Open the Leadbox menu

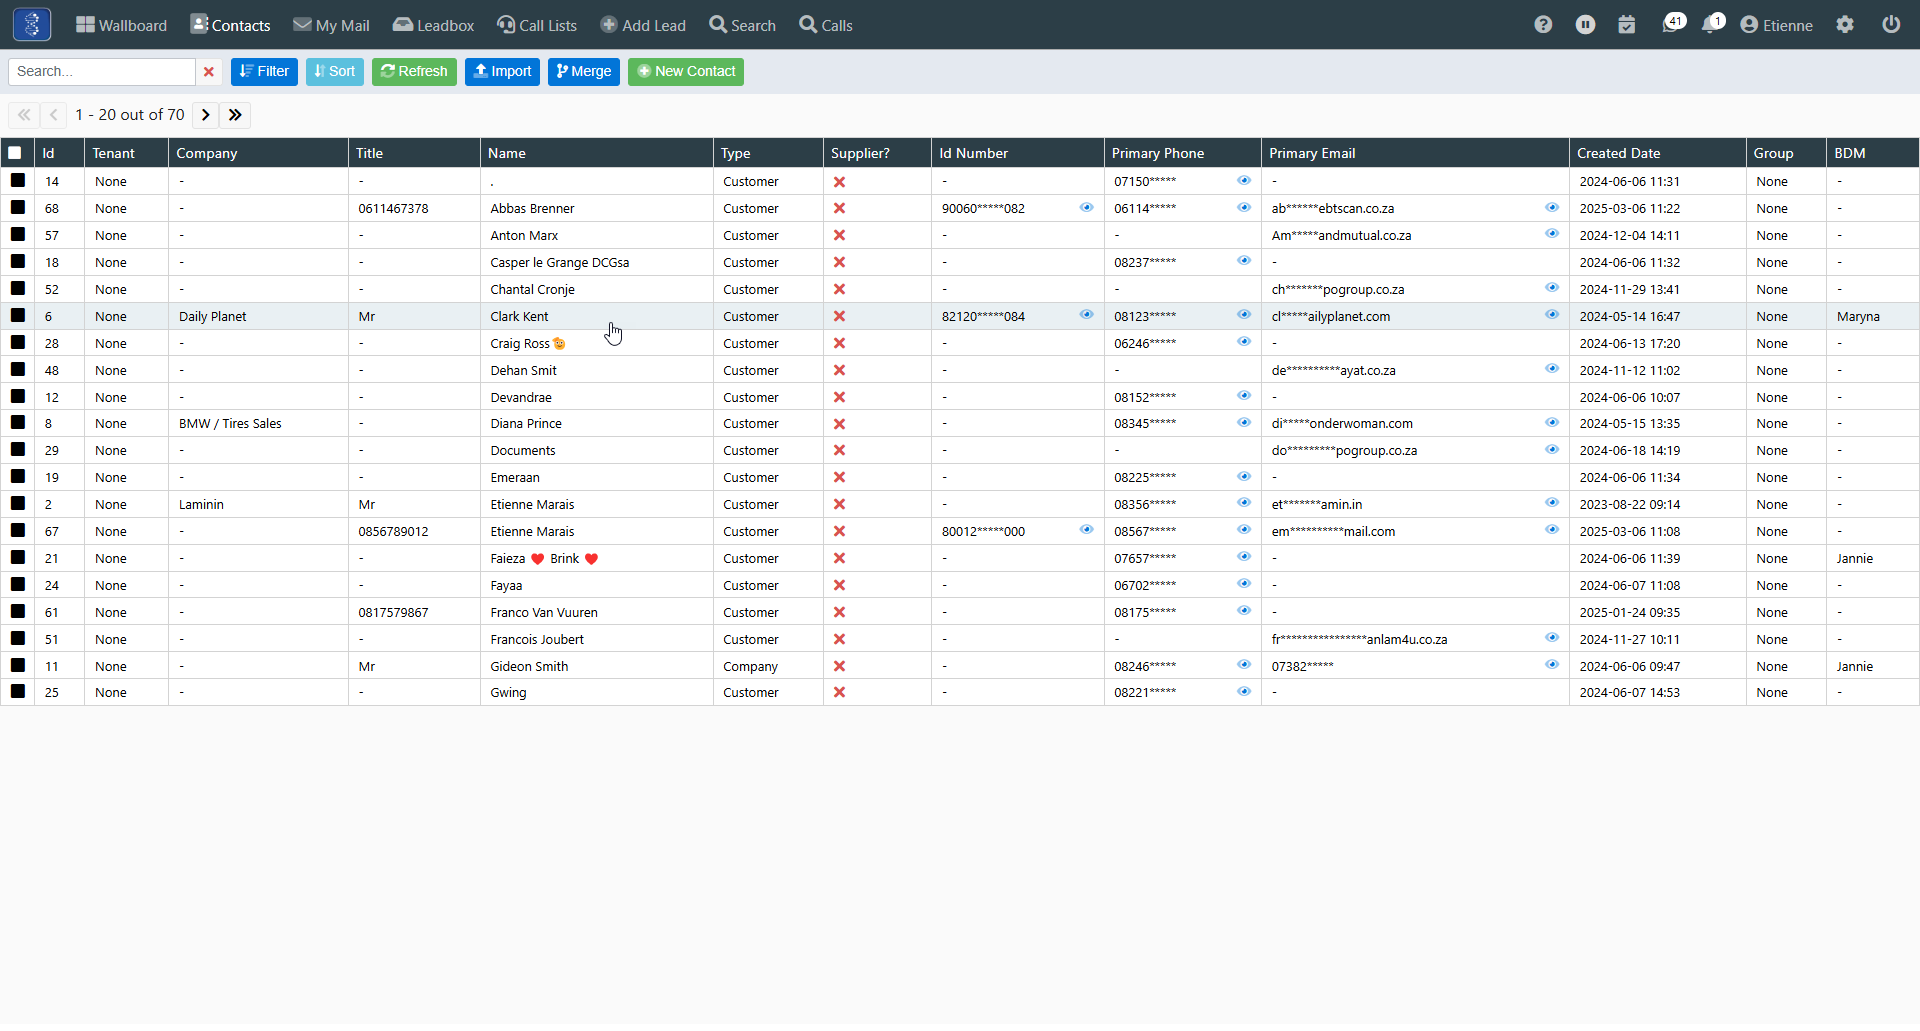tap(433, 25)
